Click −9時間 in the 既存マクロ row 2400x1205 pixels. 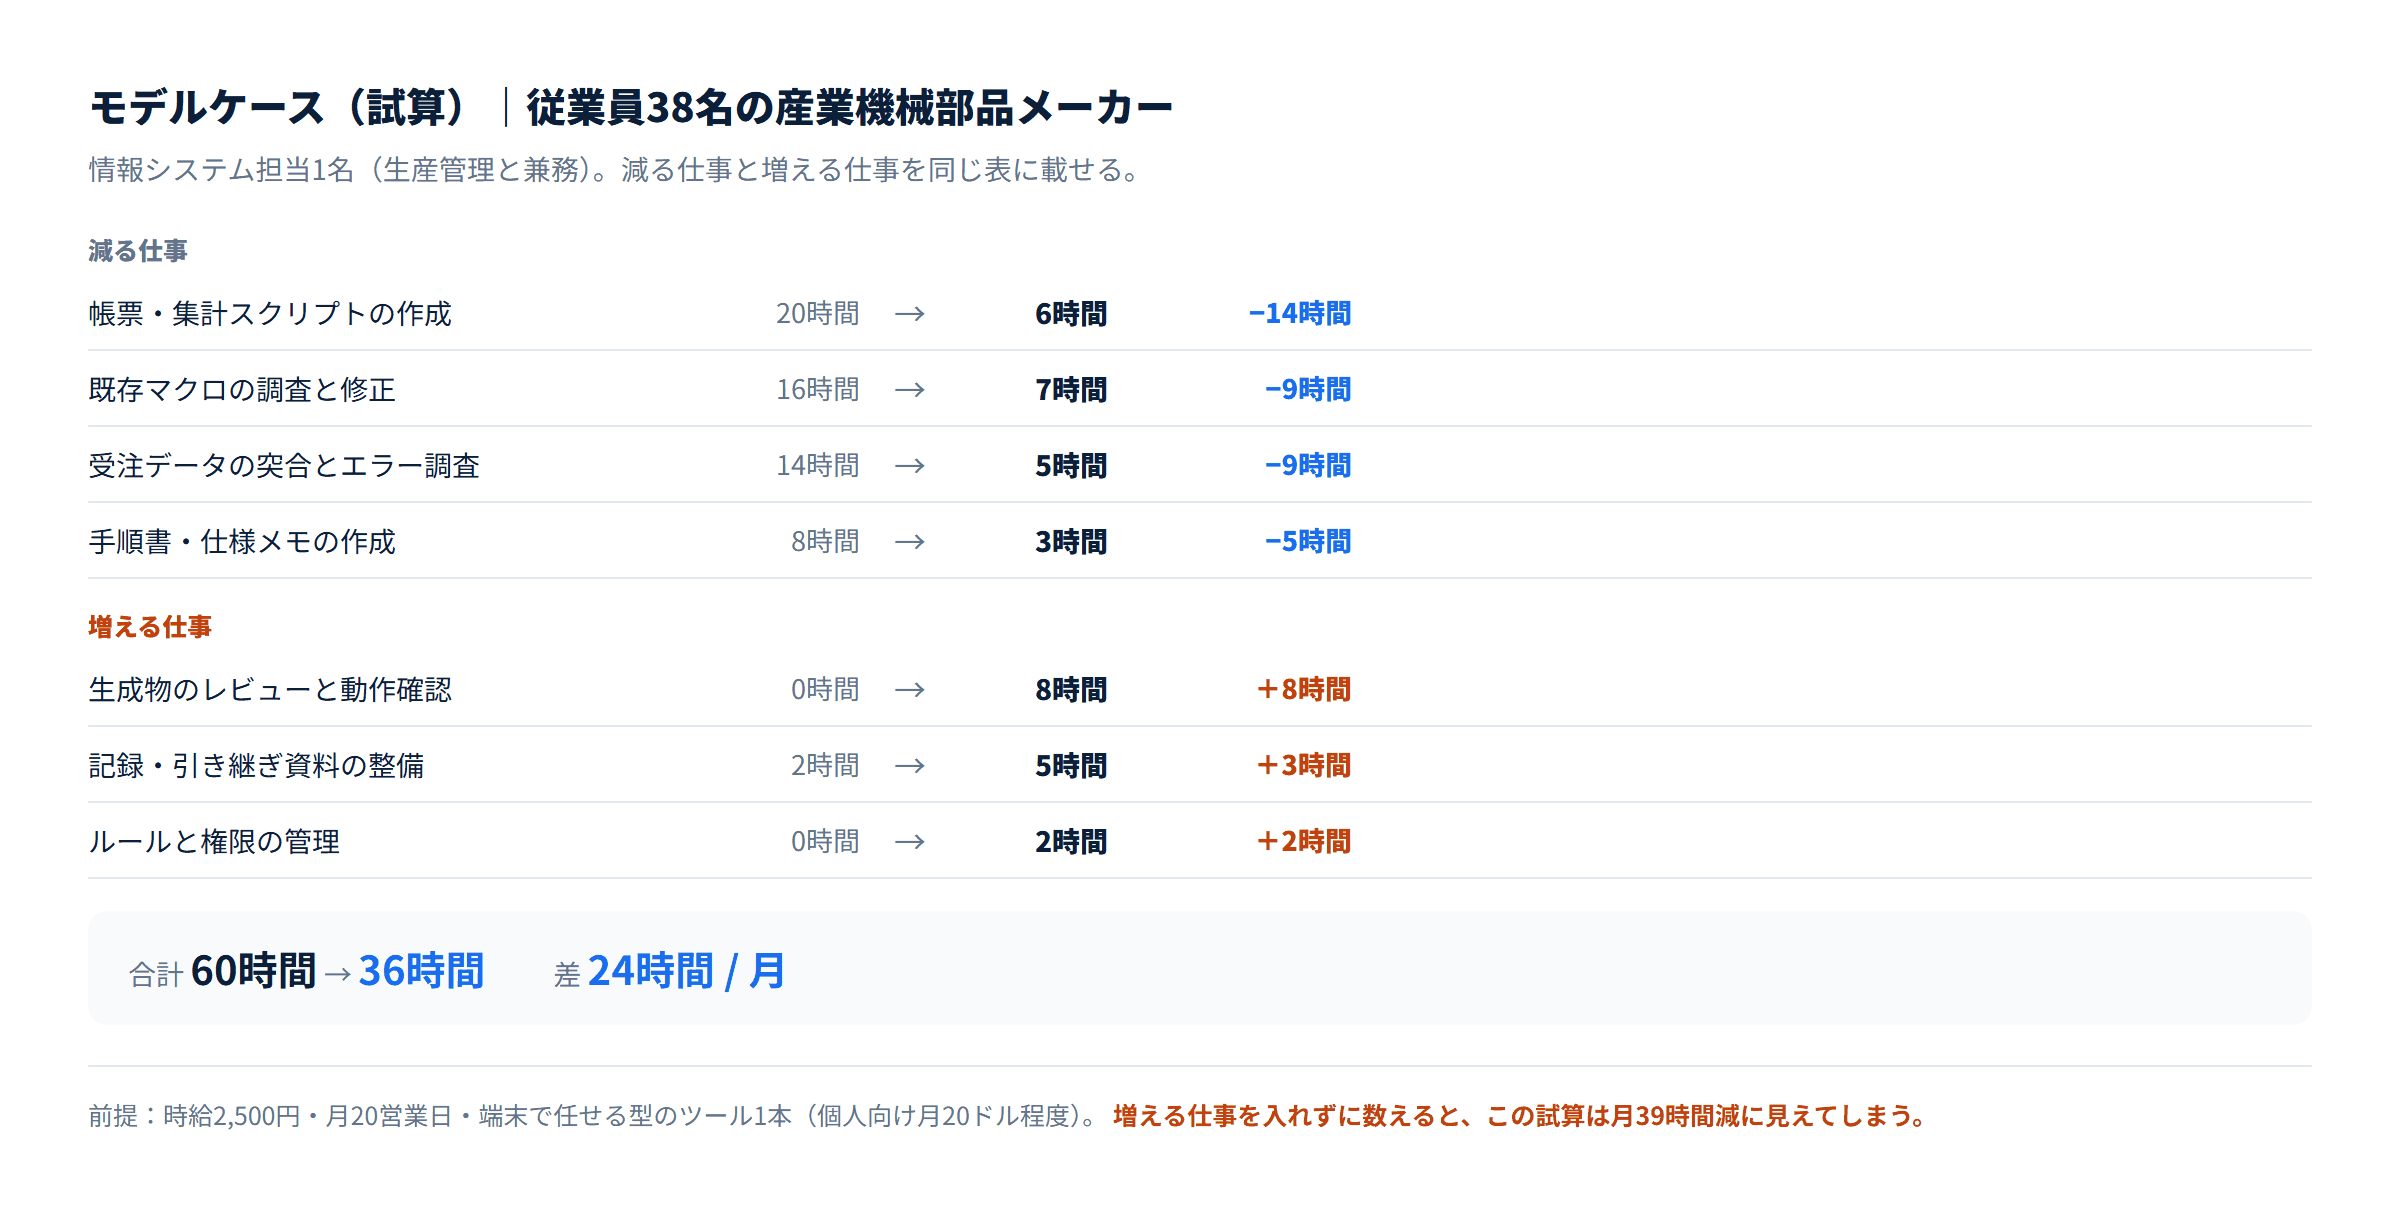pos(1308,390)
